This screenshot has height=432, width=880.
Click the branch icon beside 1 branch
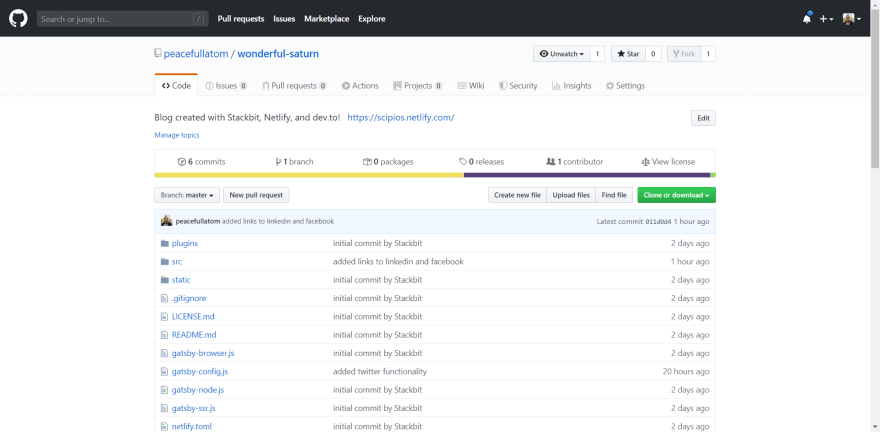(x=278, y=162)
